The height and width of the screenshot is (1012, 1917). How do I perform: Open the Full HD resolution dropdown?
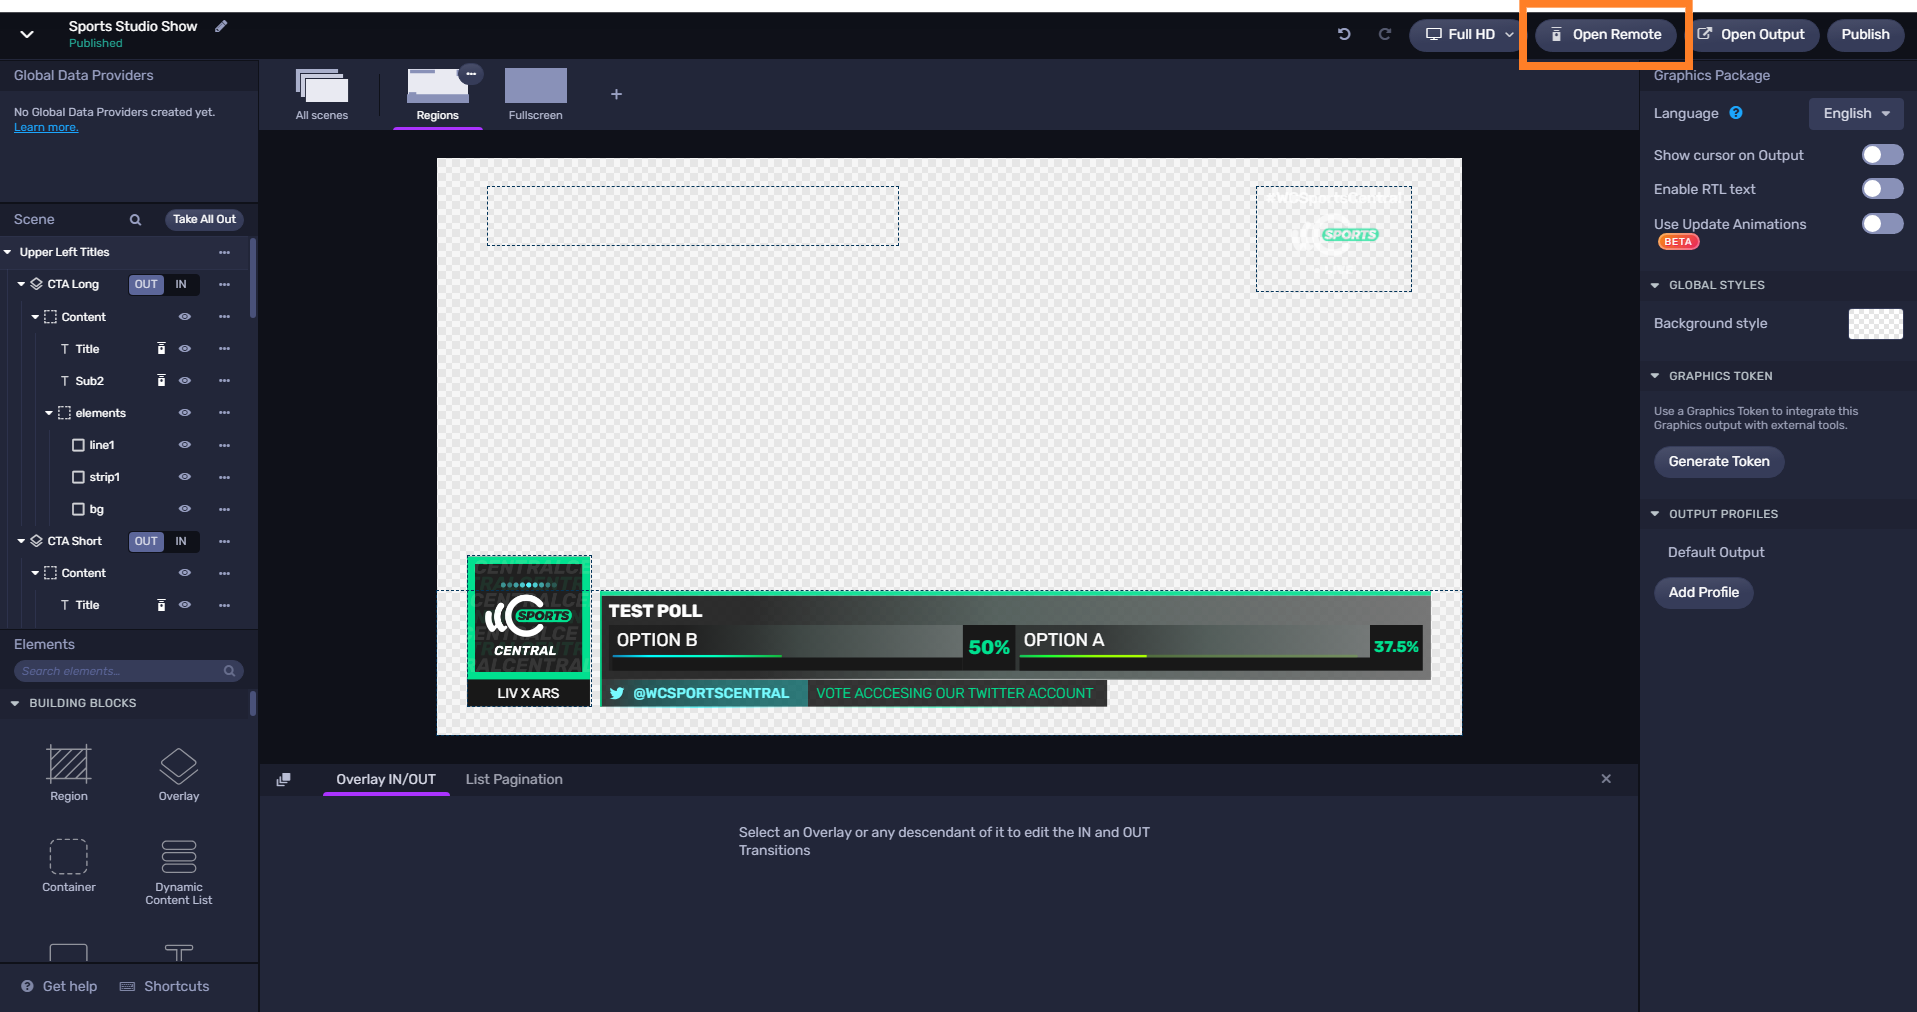(x=1469, y=34)
